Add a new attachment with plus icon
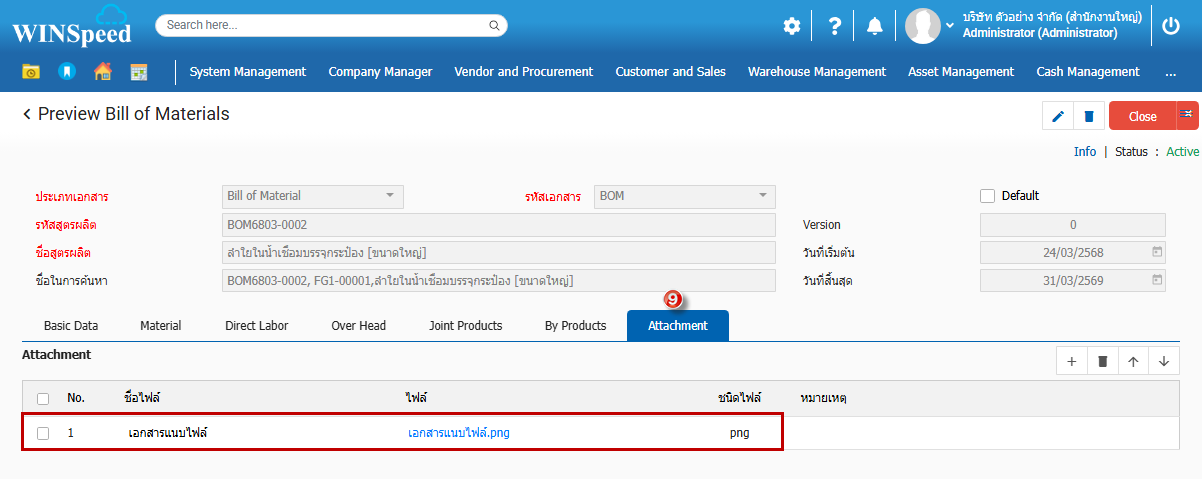This screenshot has width=1202, height=479. click(1071, 361)
